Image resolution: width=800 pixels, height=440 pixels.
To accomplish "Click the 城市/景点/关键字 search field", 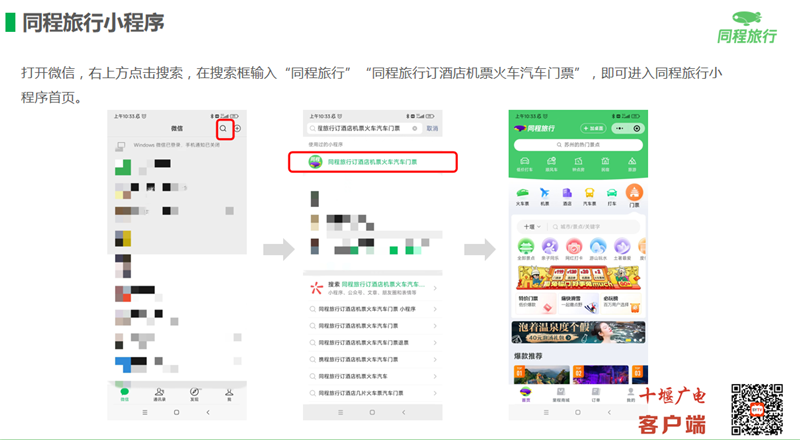I will (x=594, y=227).
